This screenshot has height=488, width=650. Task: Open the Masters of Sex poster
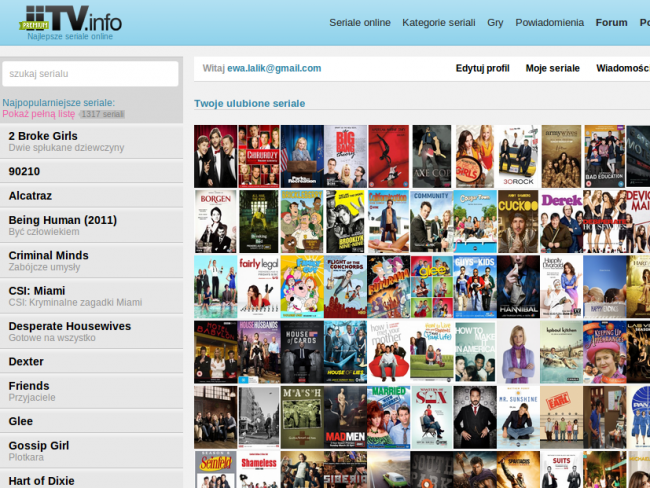pyautogui.click(x=432, y=417)
